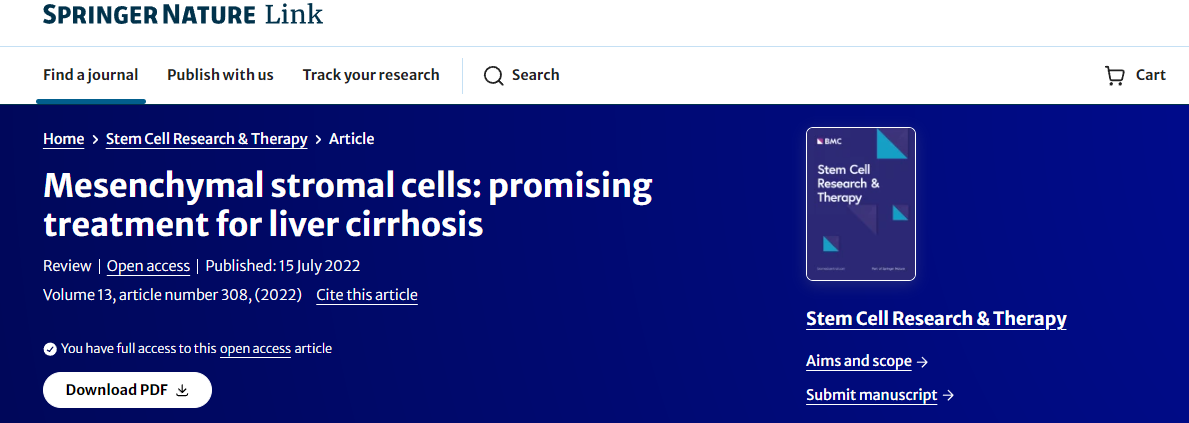Open the Stem Cell Research & Therapy journal cover
Screen dimensions: 1189x423
(x=860, y=204)
